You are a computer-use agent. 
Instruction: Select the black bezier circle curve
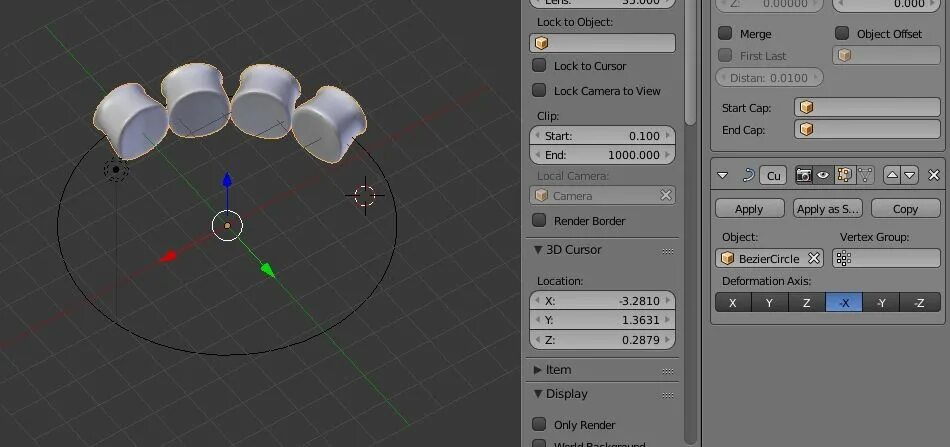click(227, 354)
